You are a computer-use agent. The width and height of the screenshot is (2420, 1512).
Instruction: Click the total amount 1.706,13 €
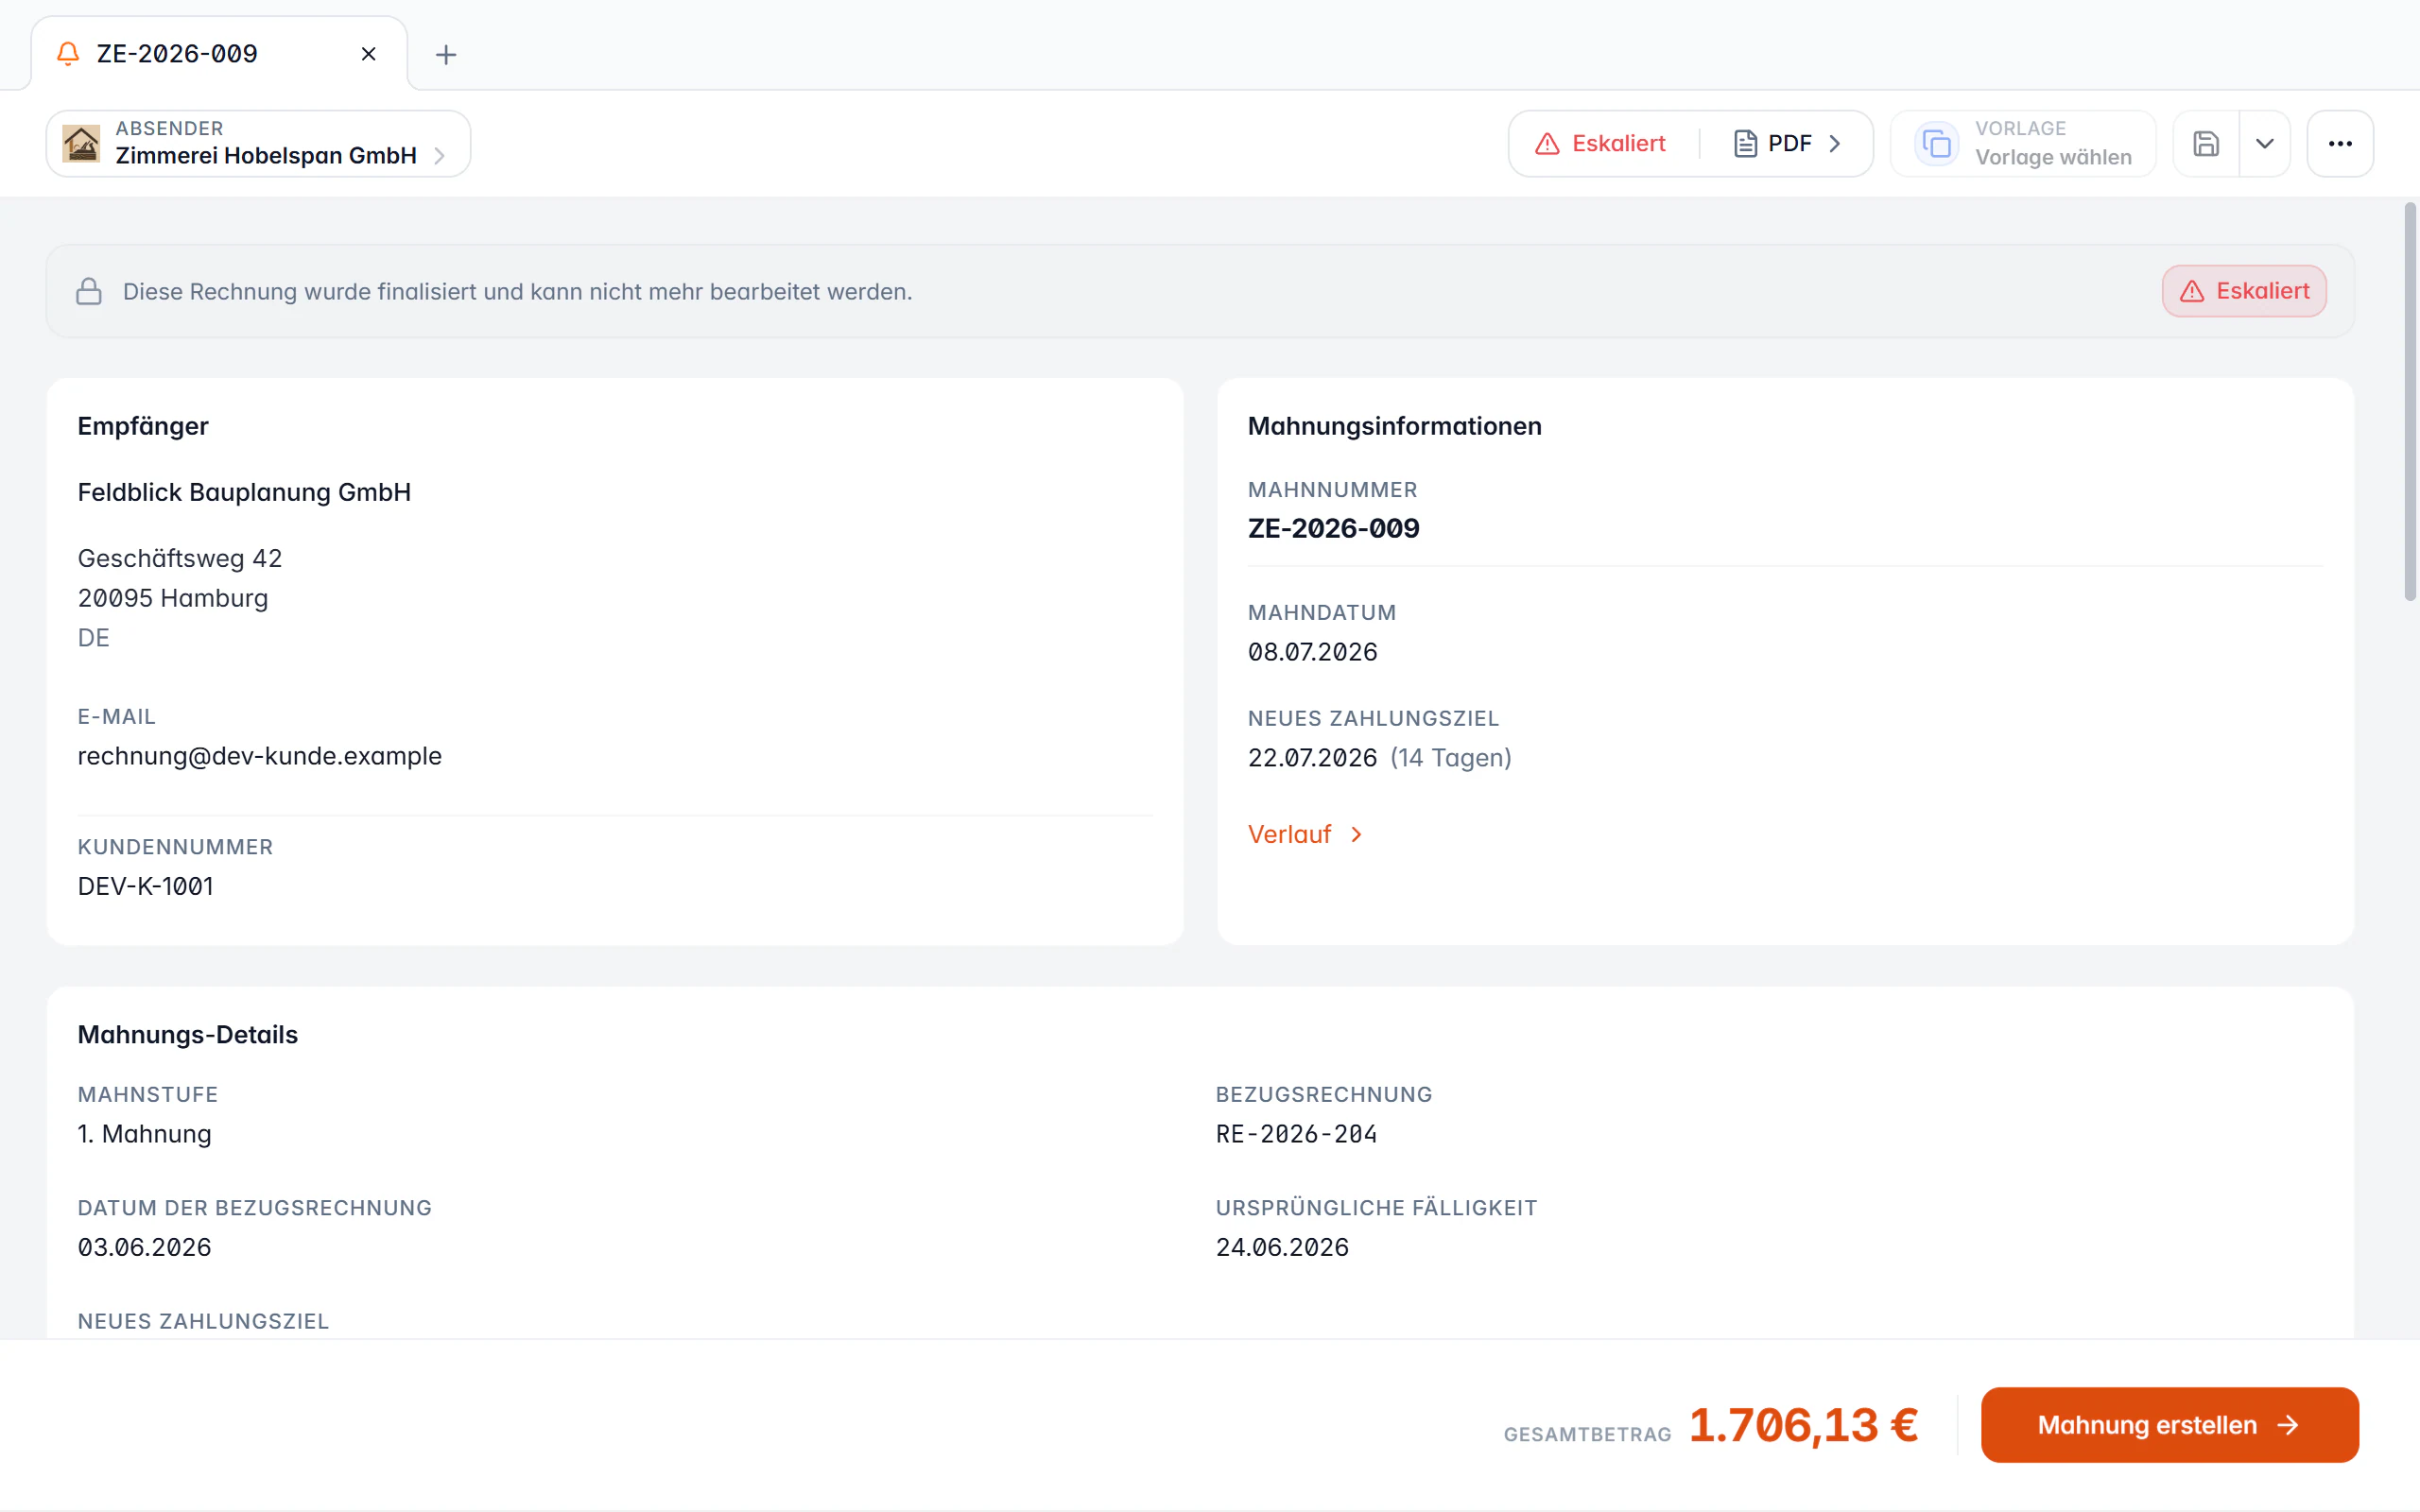pos(1804,1425)
